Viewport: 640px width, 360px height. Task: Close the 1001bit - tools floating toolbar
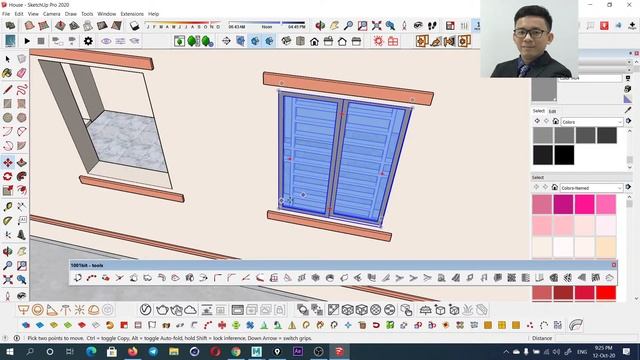613,265
